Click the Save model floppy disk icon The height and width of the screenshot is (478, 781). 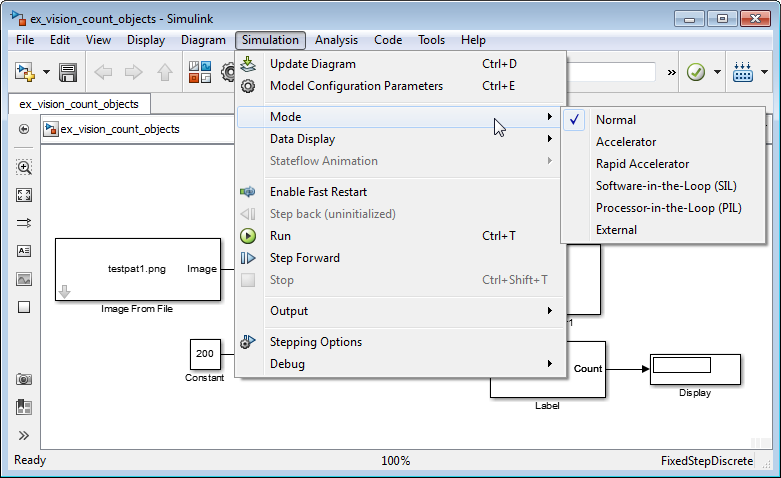pyautogui.click(x=69, y=72)
